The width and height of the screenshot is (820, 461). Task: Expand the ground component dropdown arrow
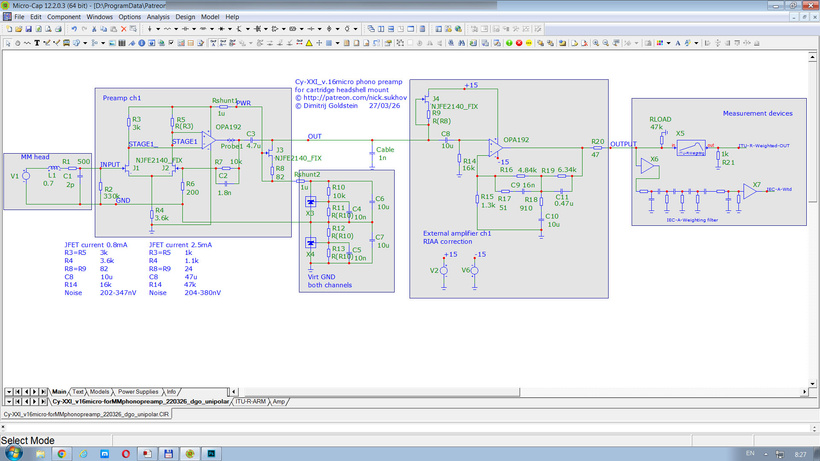coord(158,29)
